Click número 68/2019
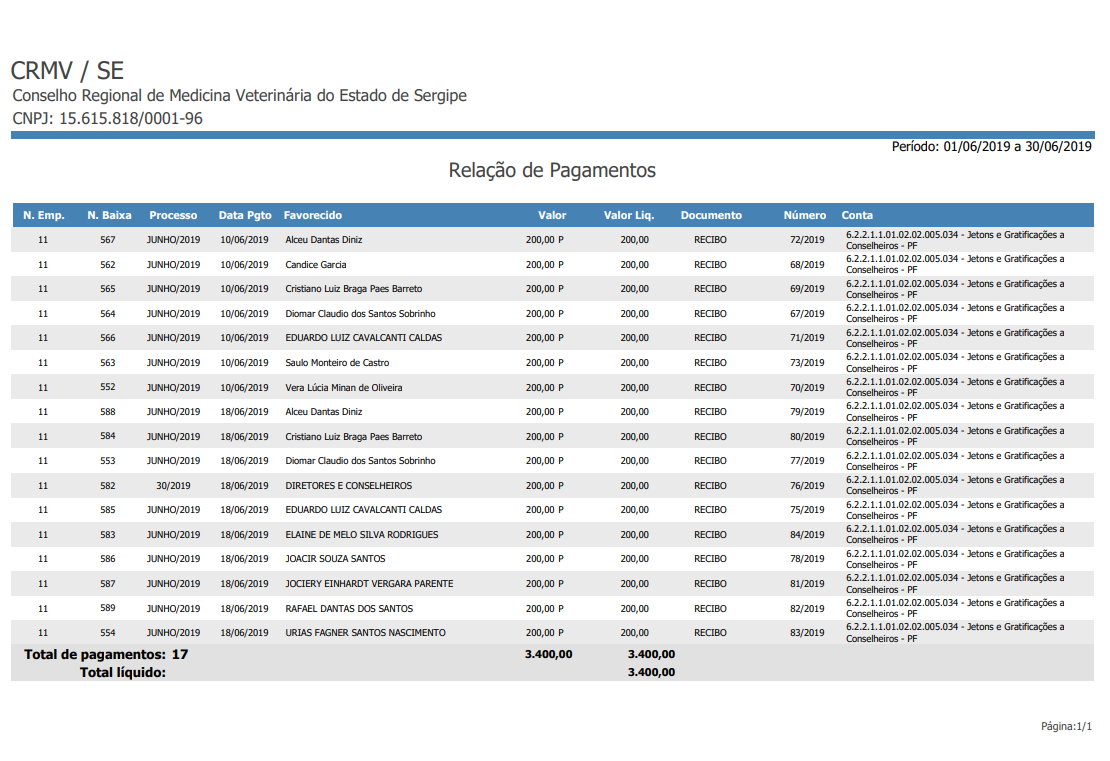Viewport: 1110px width, 761px height. click(x=808, y=265)
